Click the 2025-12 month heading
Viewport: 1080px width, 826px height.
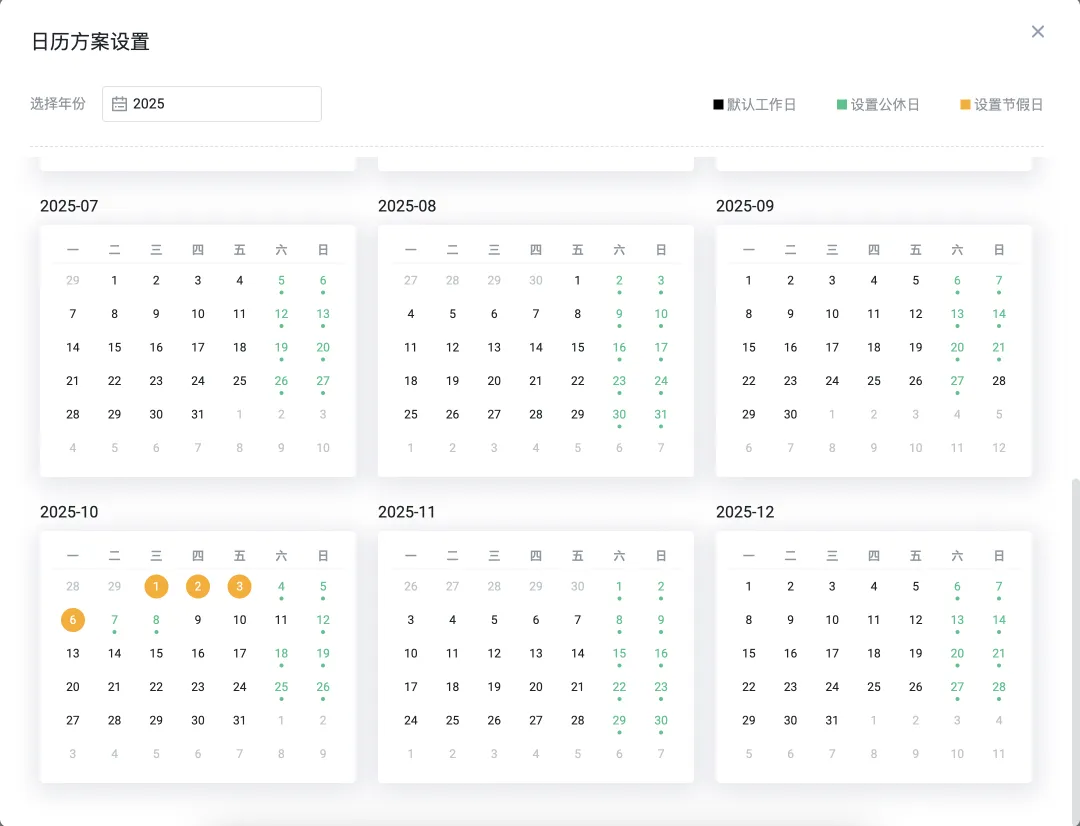point(745,512)
